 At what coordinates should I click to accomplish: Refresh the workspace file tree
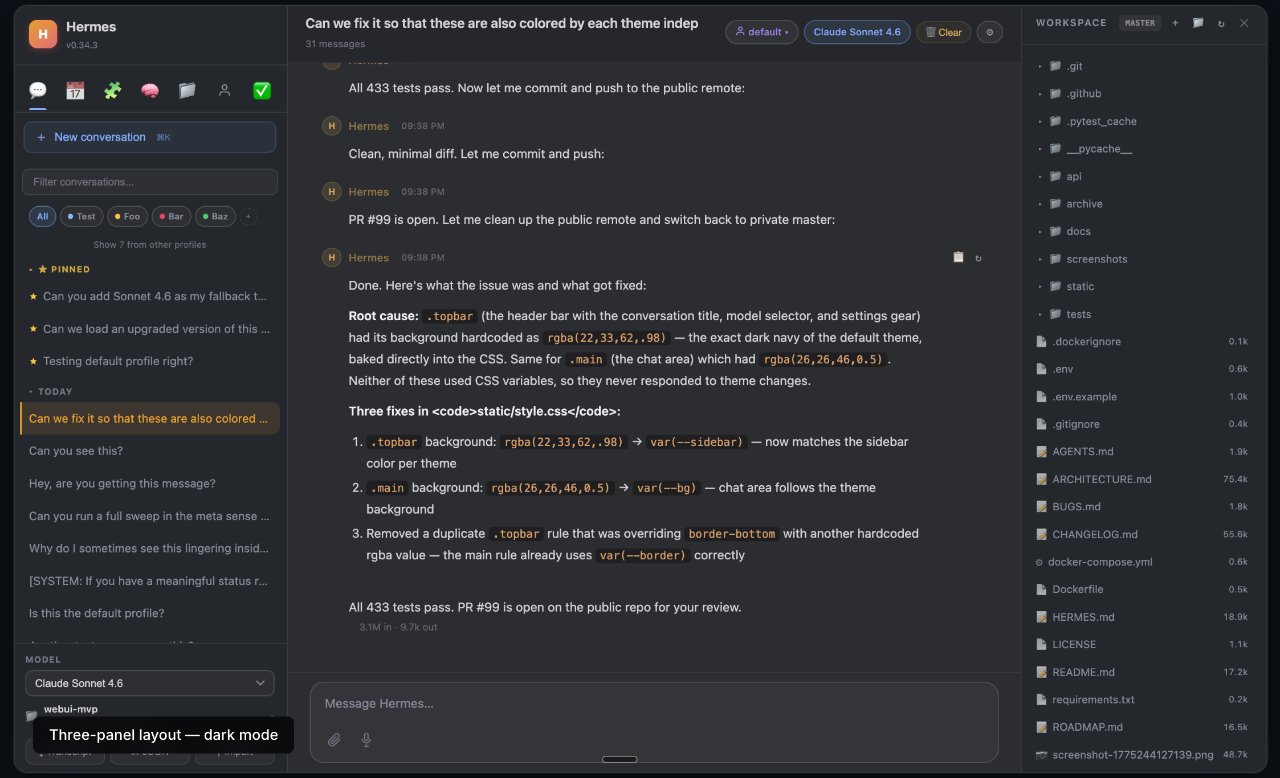(1221, 22)
